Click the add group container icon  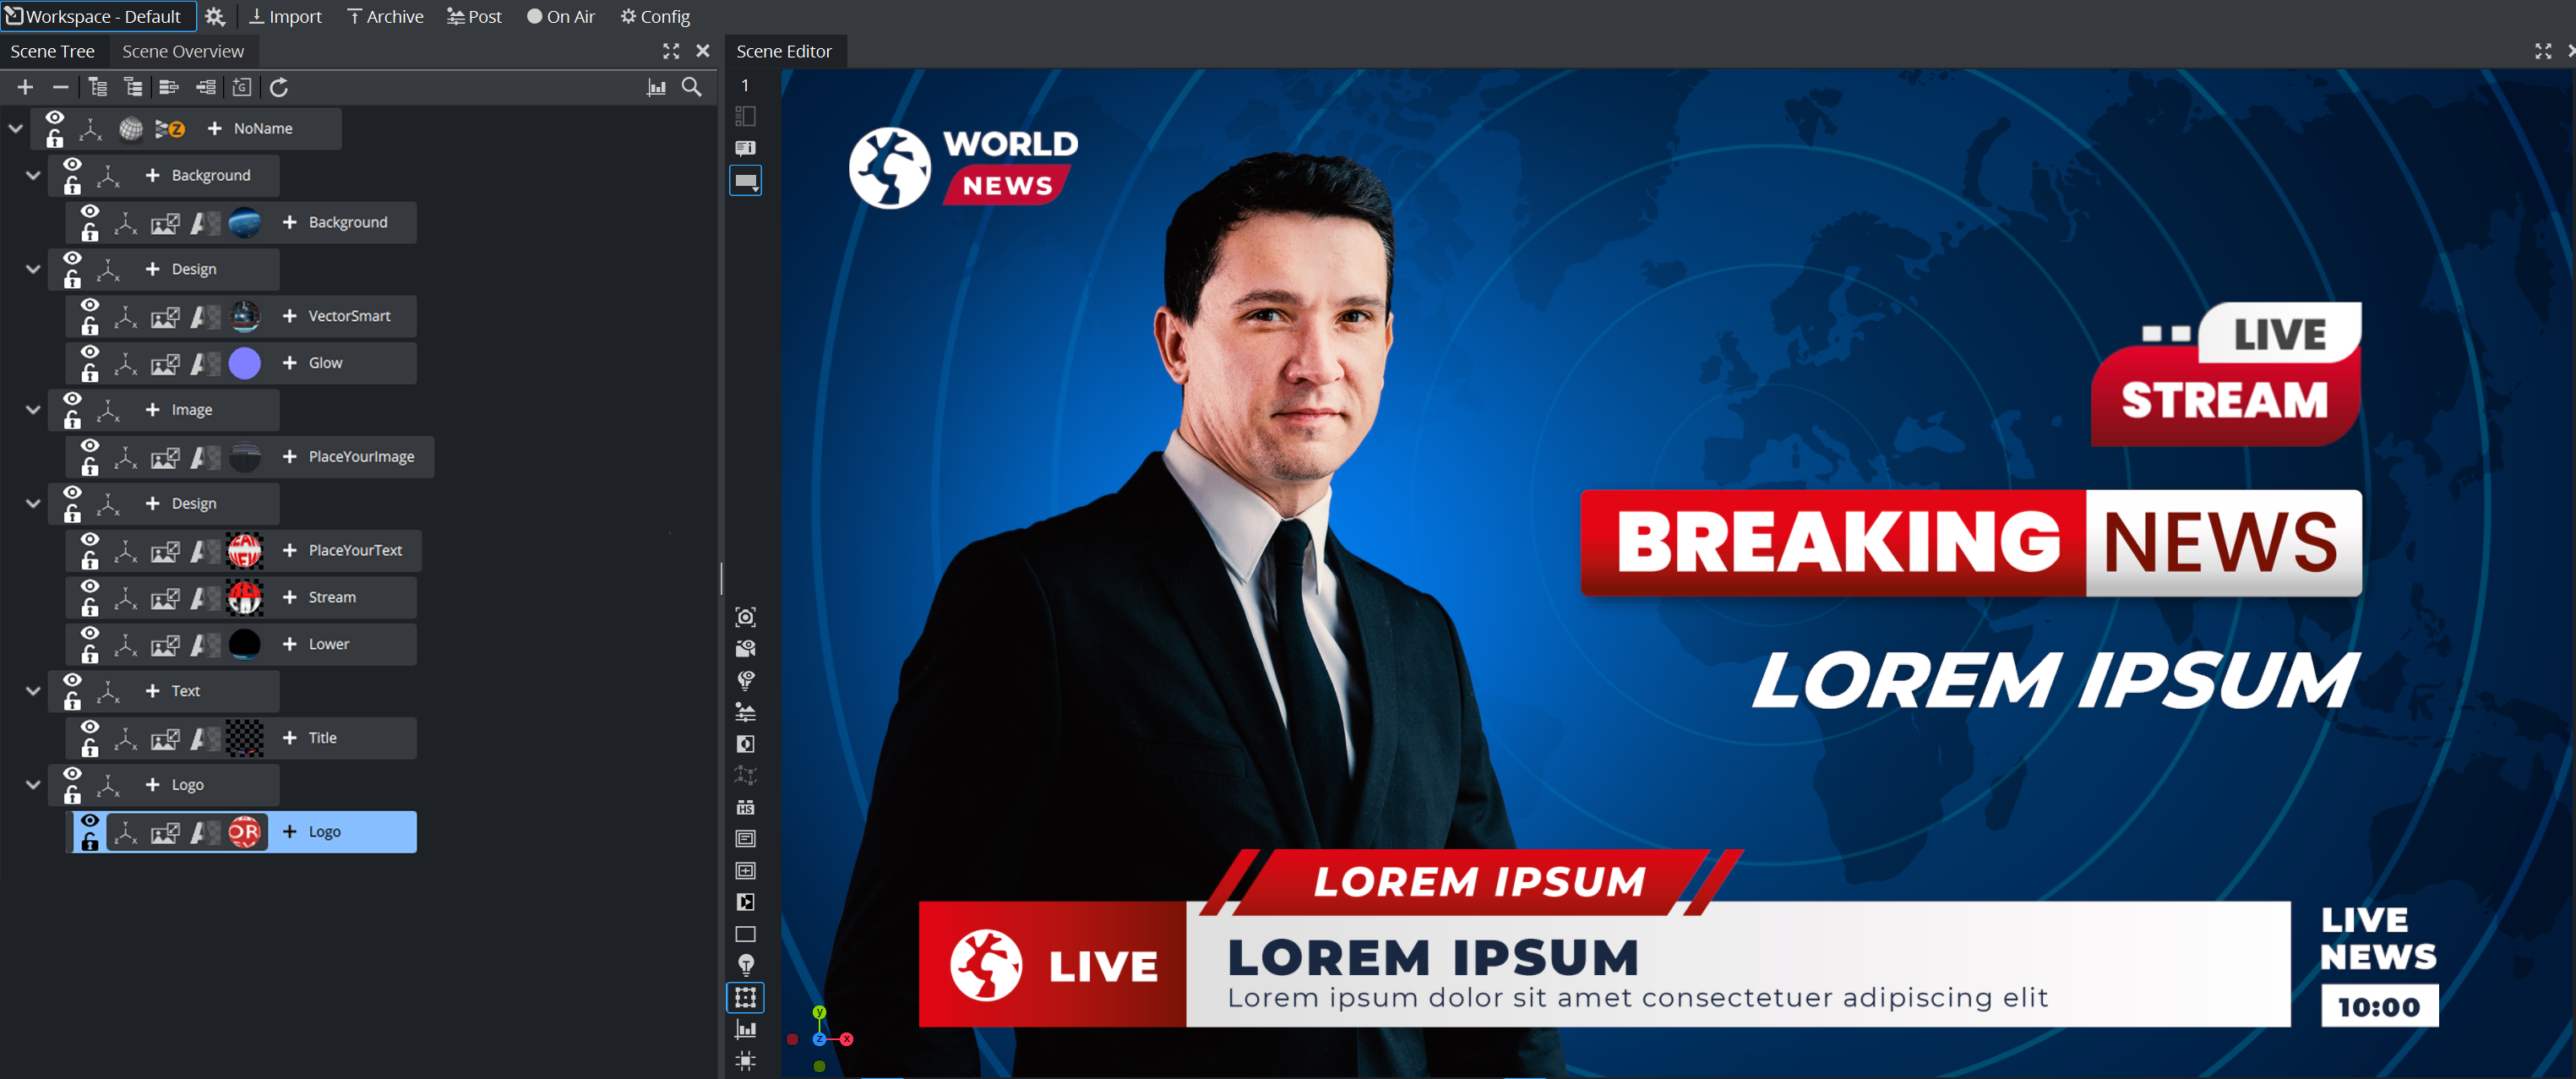(x=242, y=88)
